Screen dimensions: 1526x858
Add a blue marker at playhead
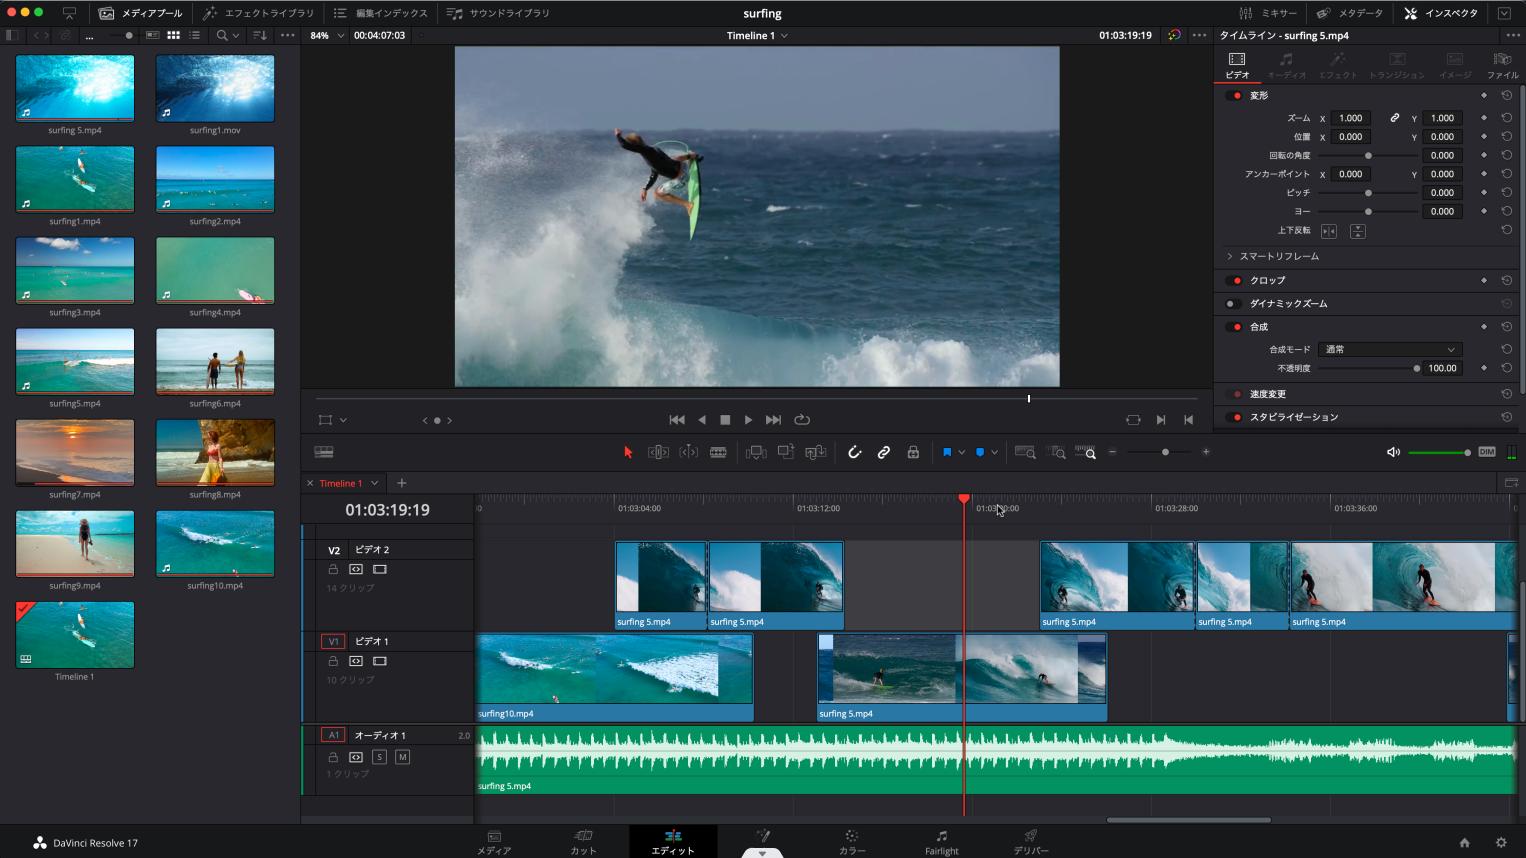point(980,452)
